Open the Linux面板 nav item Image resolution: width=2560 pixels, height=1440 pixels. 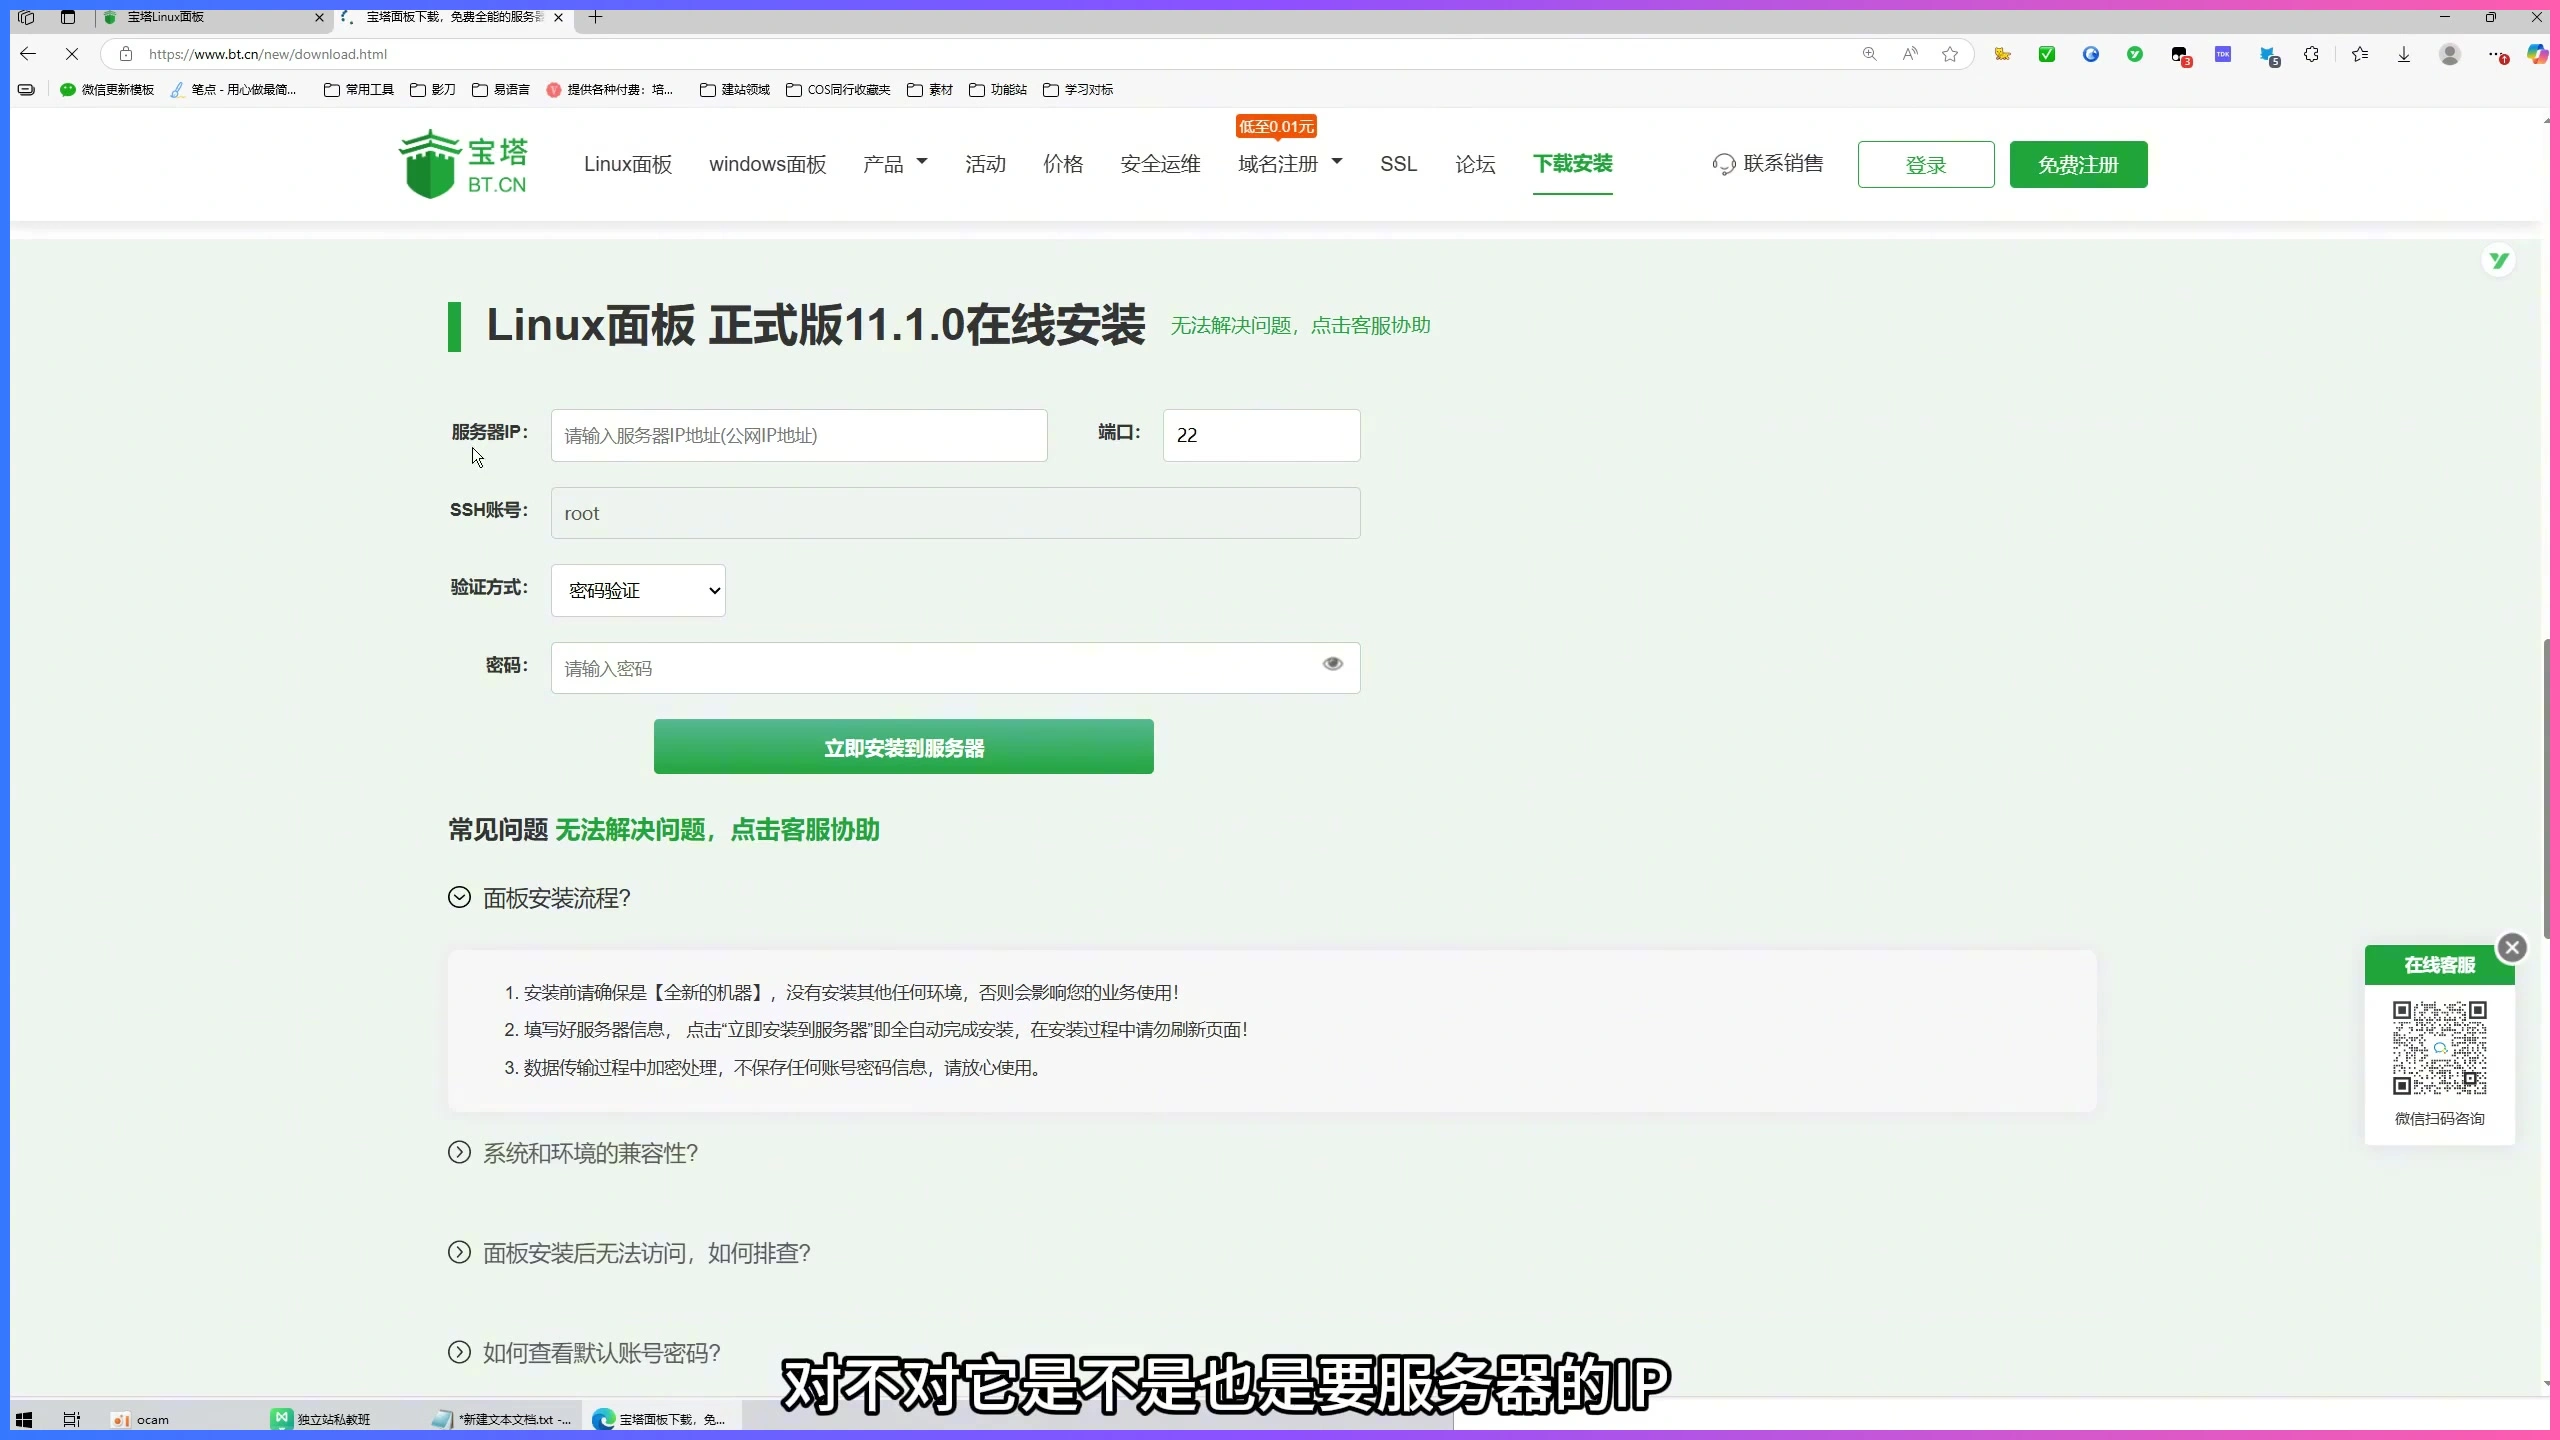pos(628,164)
